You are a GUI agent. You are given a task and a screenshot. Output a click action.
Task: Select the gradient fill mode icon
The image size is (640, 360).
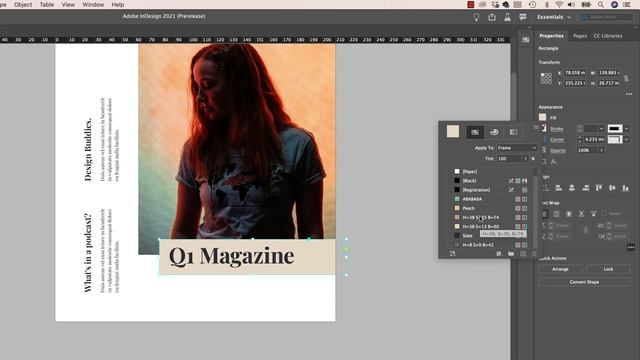[x=513, y=132]
